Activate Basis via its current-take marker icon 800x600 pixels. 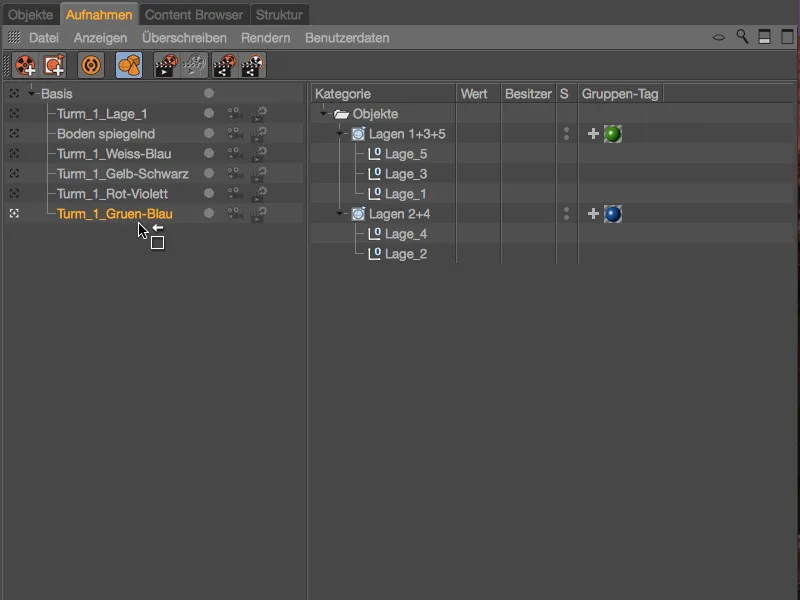[14, 93]
